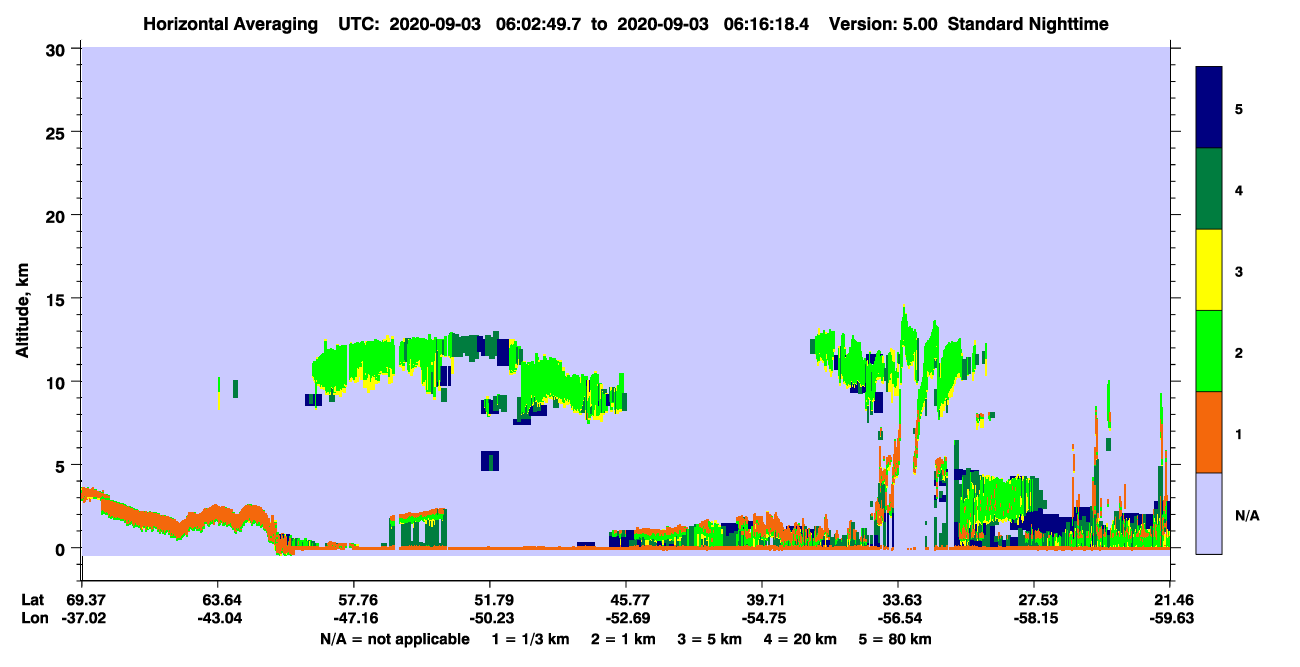Click colorbar label 2
Screen dimensions: 1300x667
(1239, 352)
